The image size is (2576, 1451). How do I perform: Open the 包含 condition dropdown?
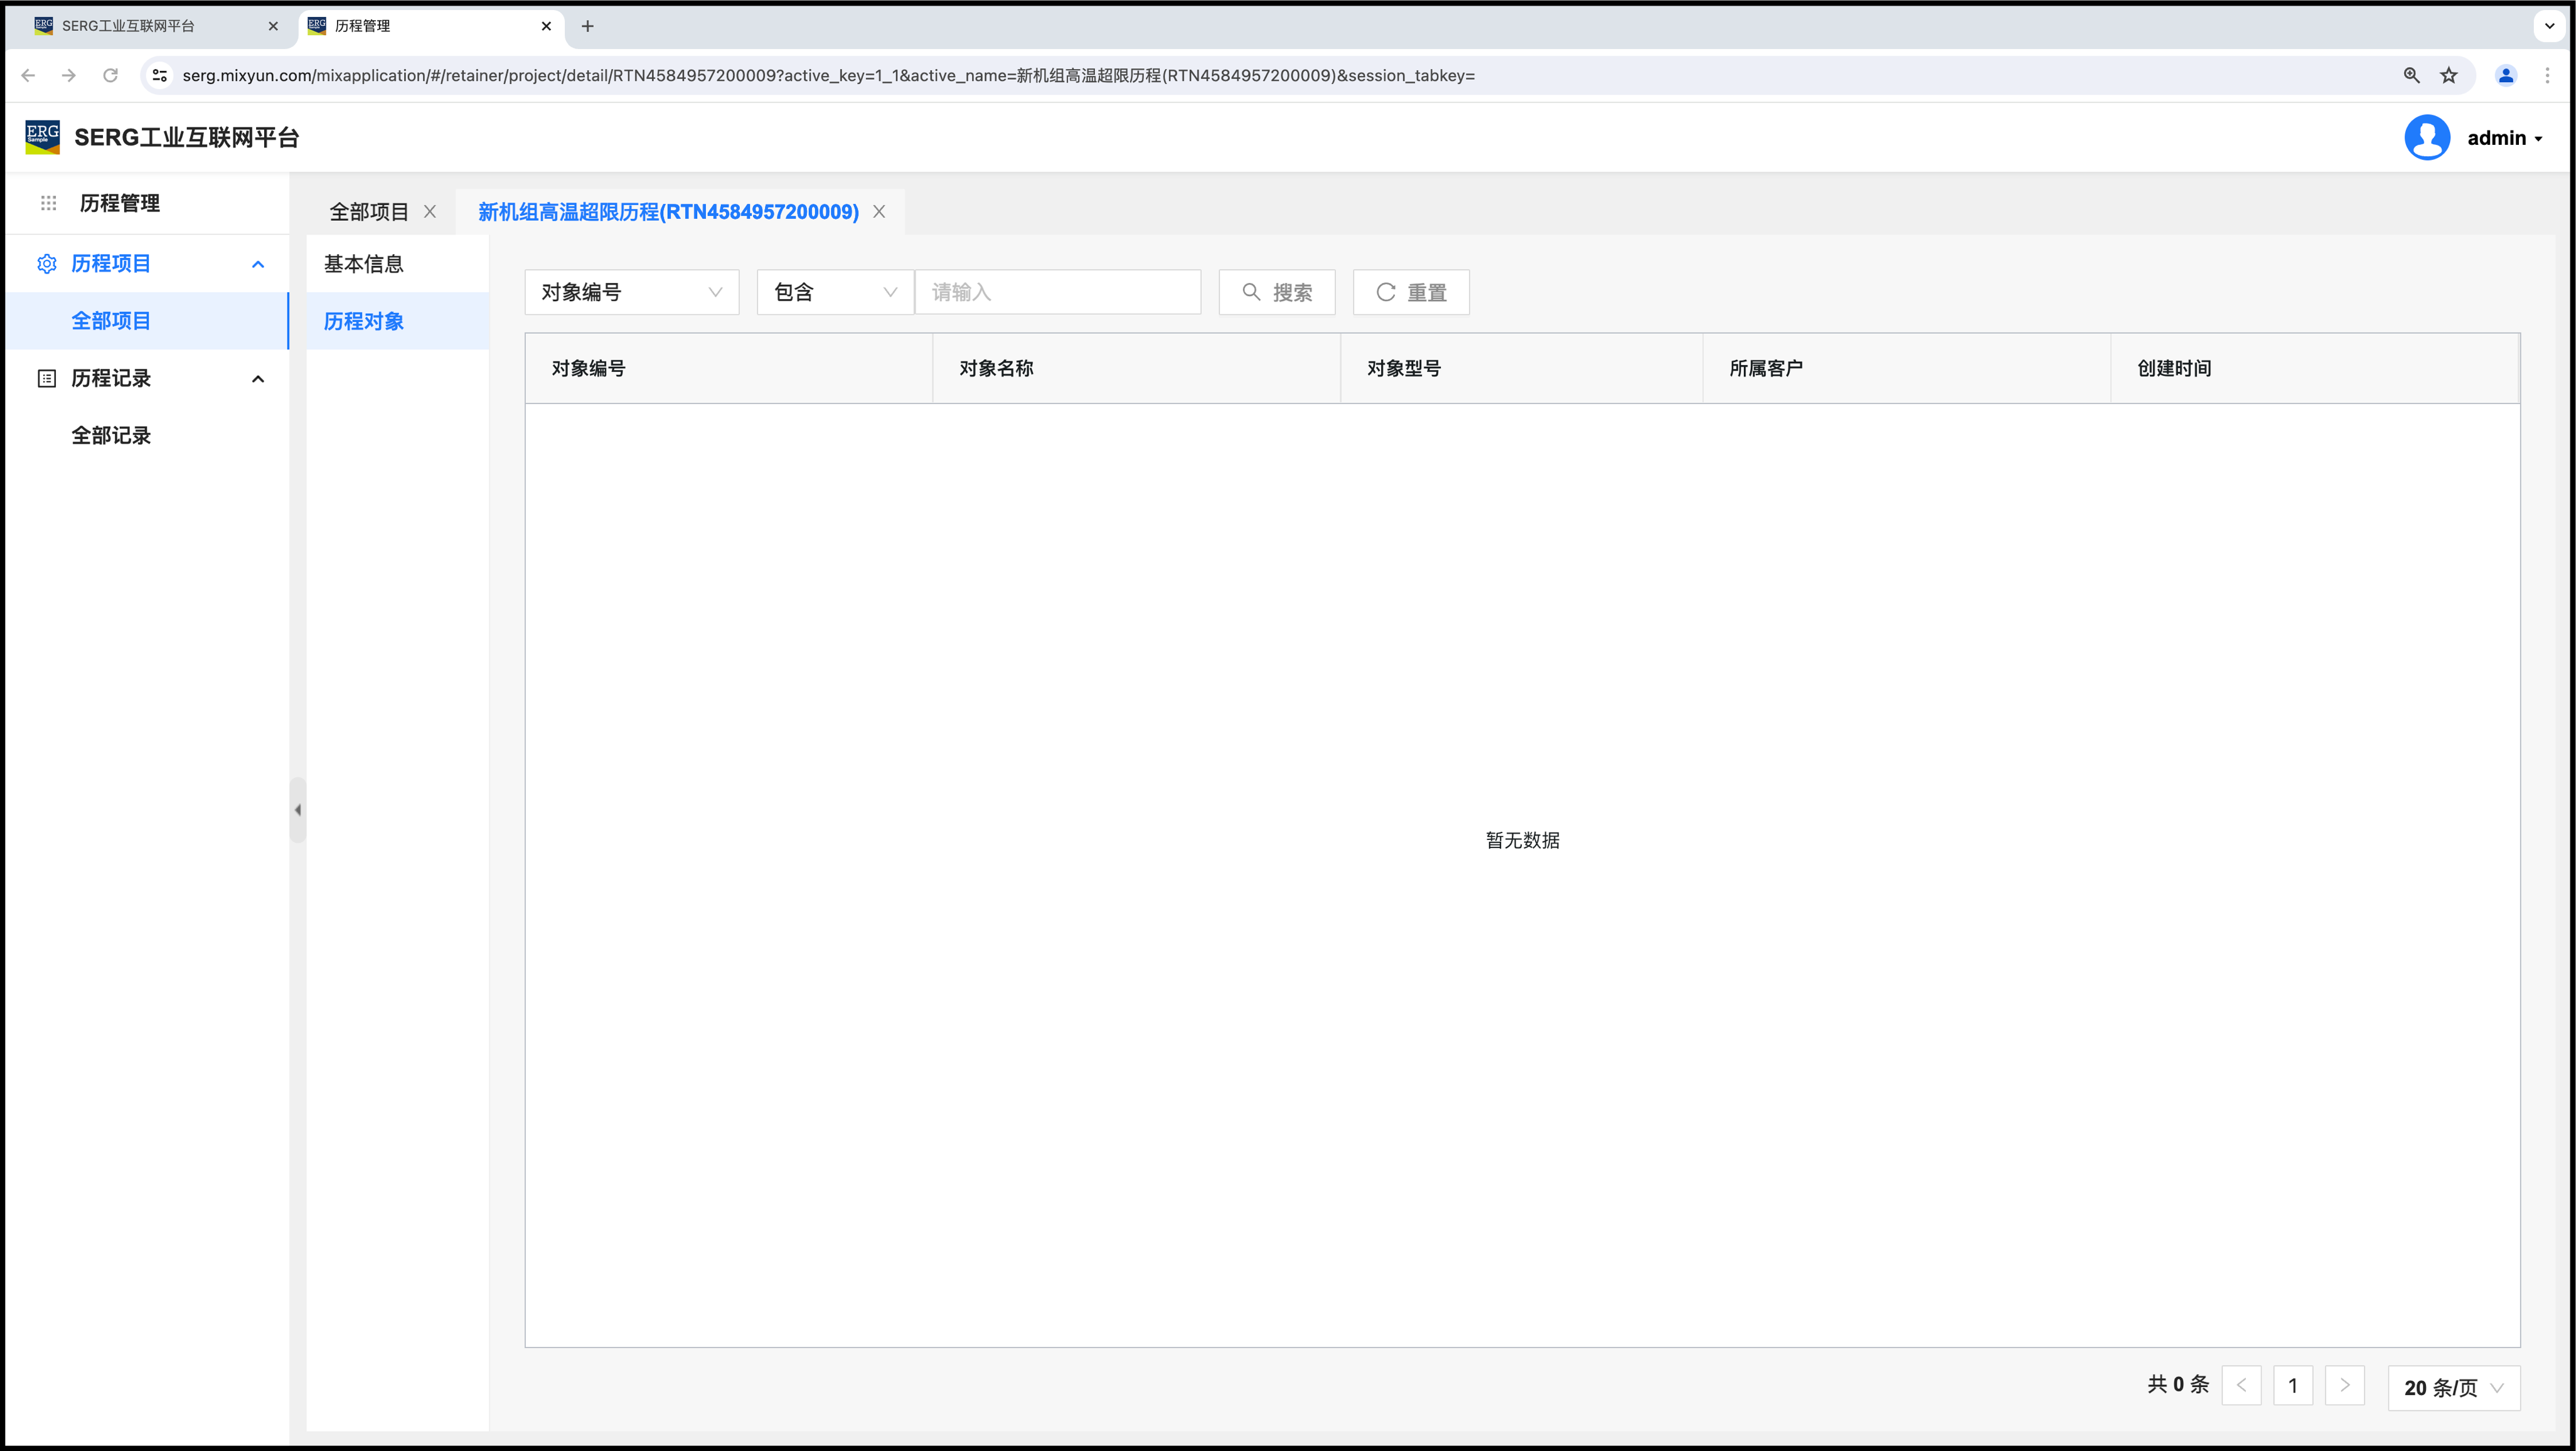[834, 292]
